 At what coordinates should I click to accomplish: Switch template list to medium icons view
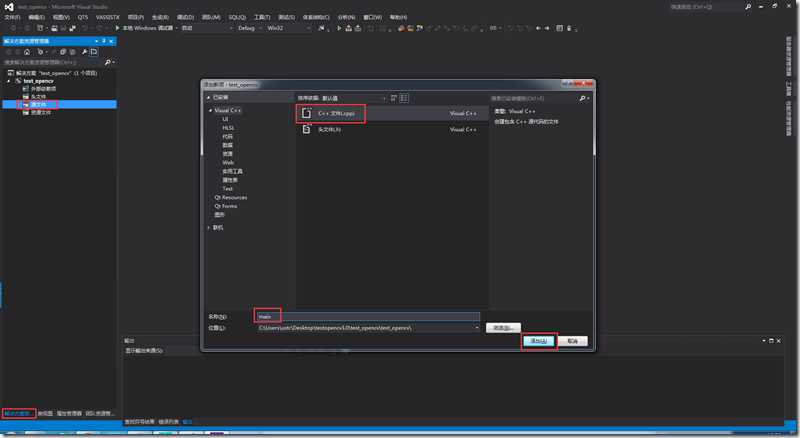tap(404, 98)
